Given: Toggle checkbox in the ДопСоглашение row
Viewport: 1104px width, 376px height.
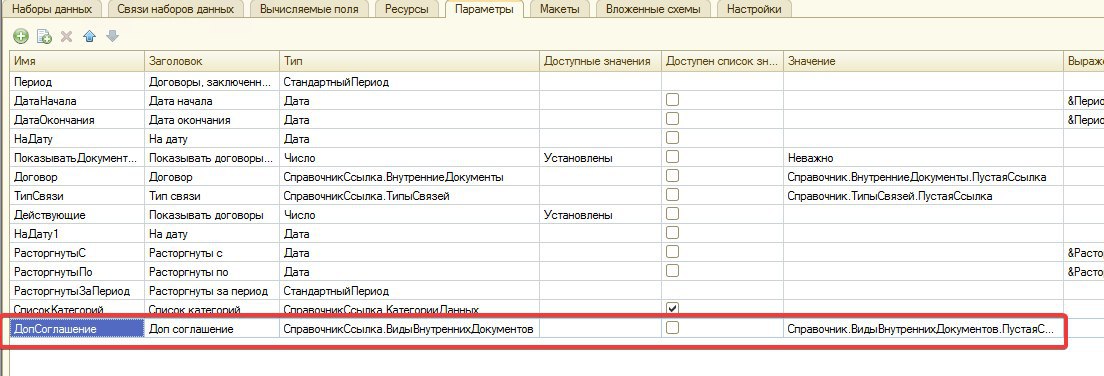Looking at the screenshot, I should pos(672,328).
